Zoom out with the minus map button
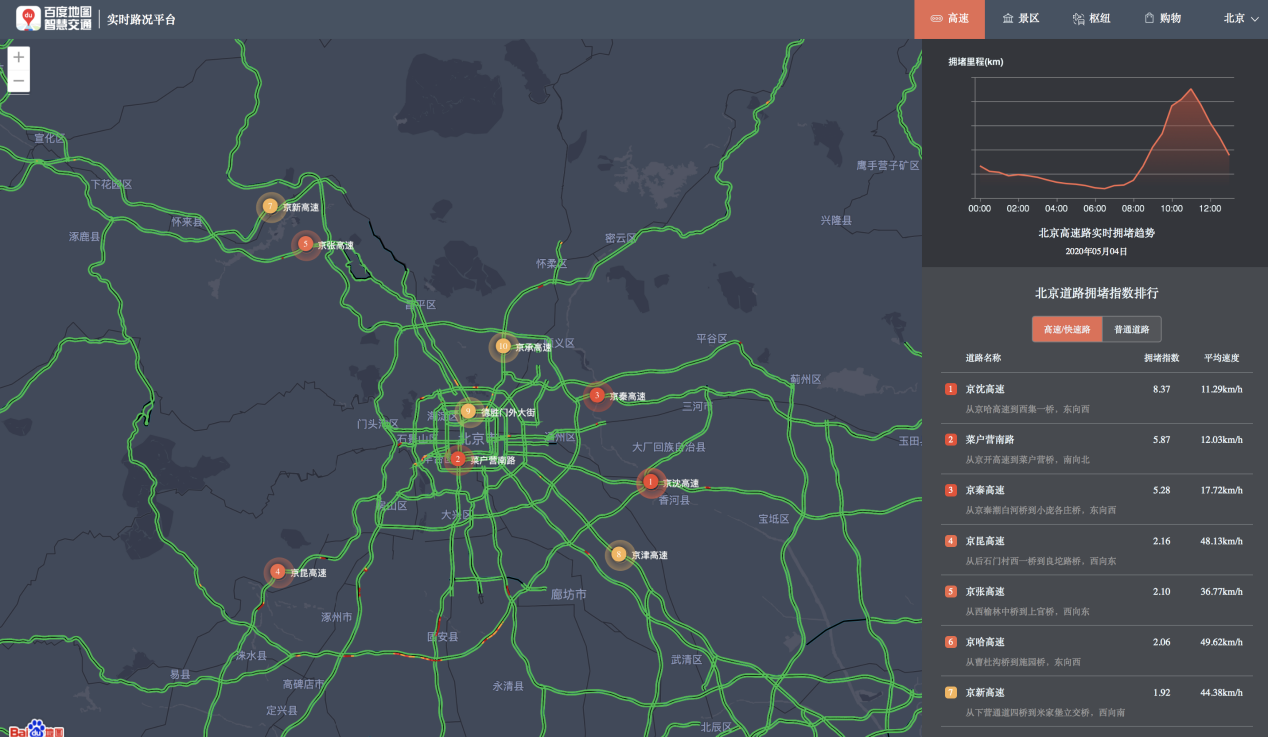This screenshot has width=1268, height=737. pyautogui.click(x=19, y=81)
